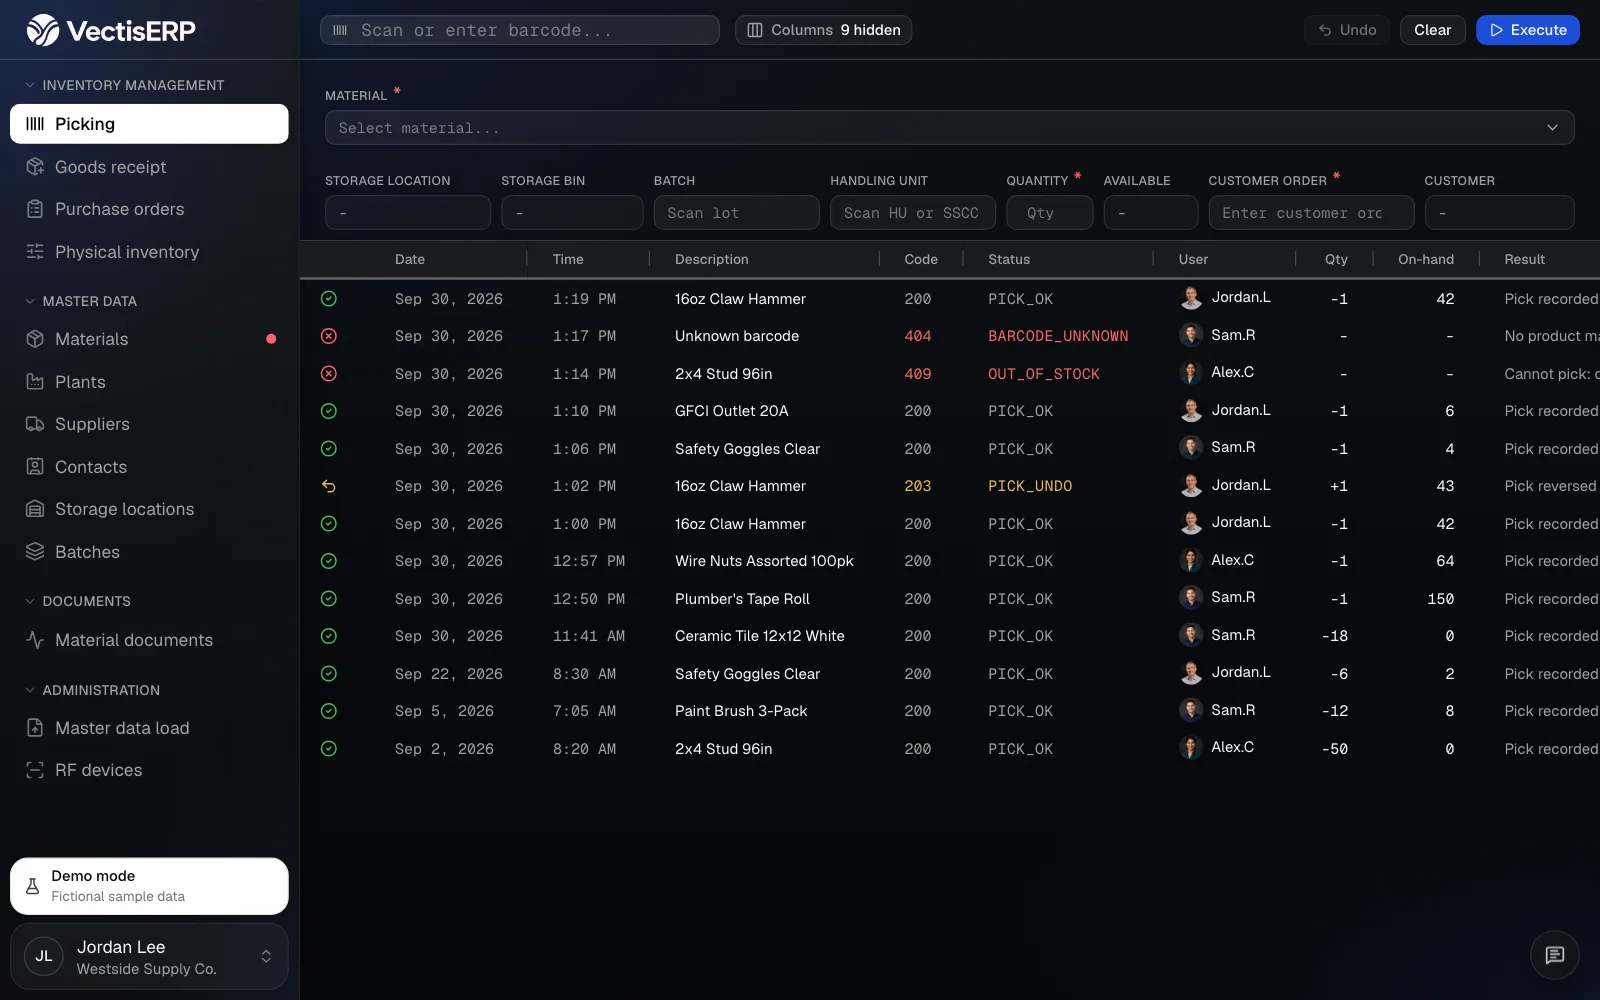
Task: Click the Quantity field
Action: tap(1050, 213)
